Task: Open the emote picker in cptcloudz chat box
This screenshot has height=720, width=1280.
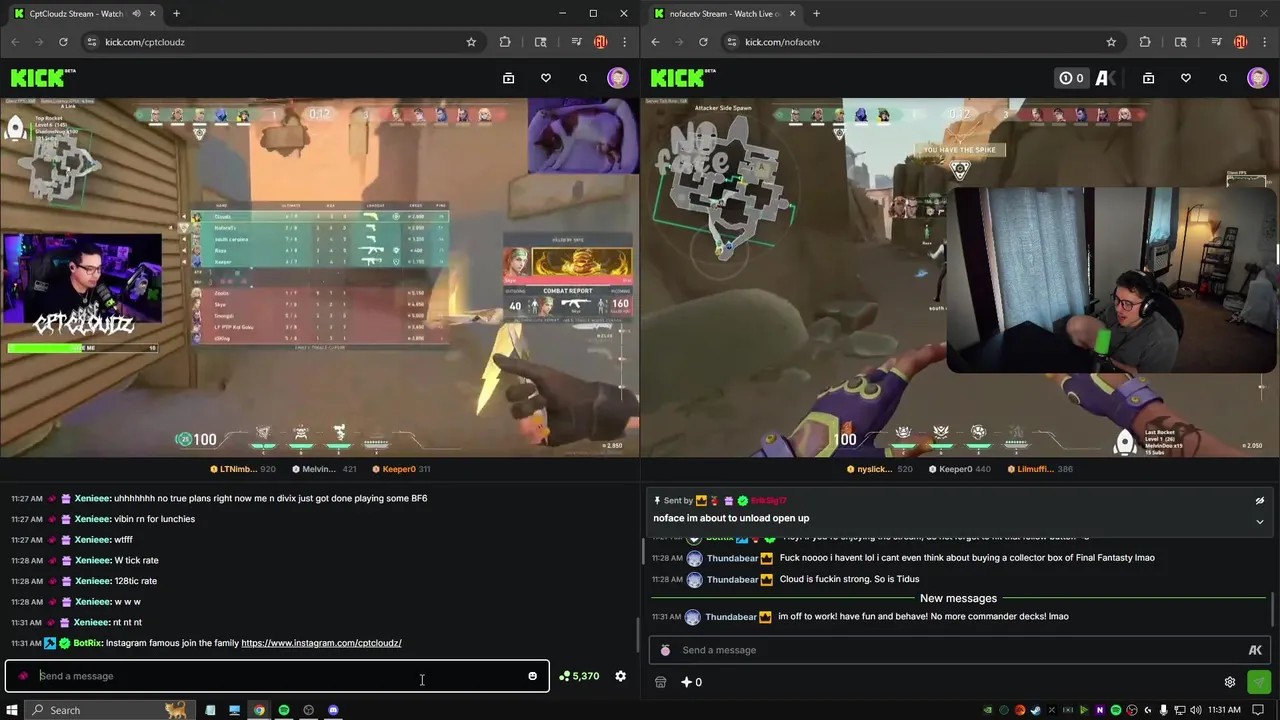Action: (x=532, y=676)
